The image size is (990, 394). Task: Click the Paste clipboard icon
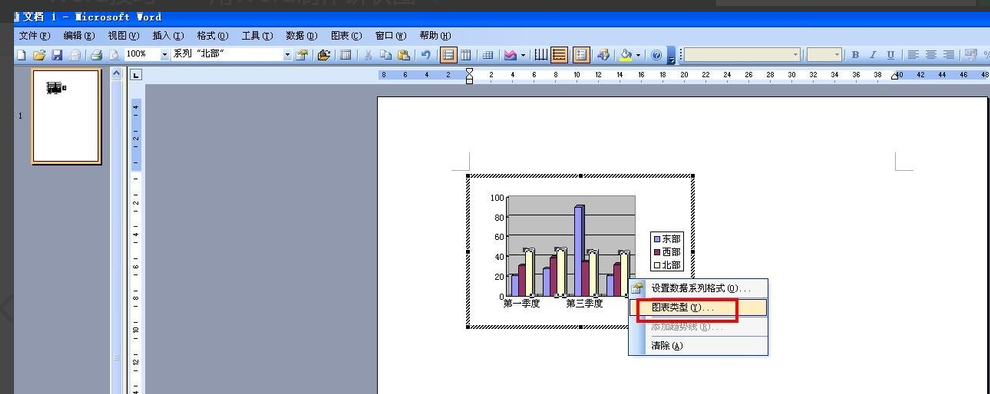pyautogui.click(x=404, y=55)
